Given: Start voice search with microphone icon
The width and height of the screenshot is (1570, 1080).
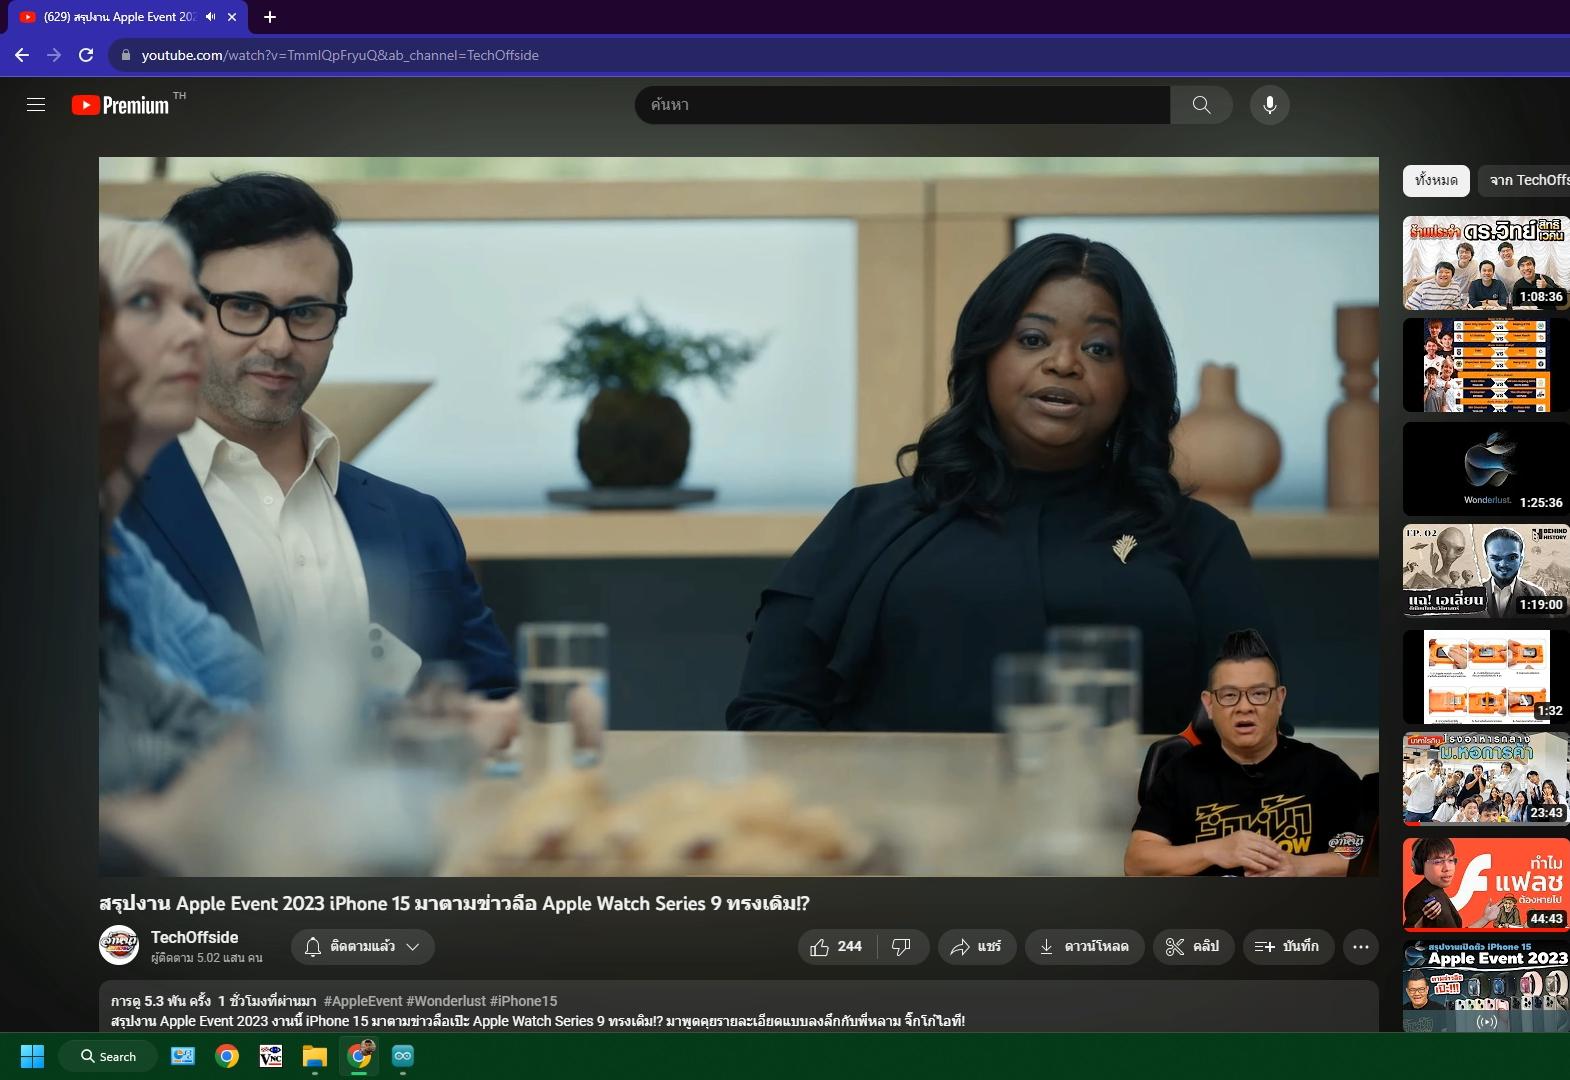Looking at the screenshot, I should pos(1269,105).
